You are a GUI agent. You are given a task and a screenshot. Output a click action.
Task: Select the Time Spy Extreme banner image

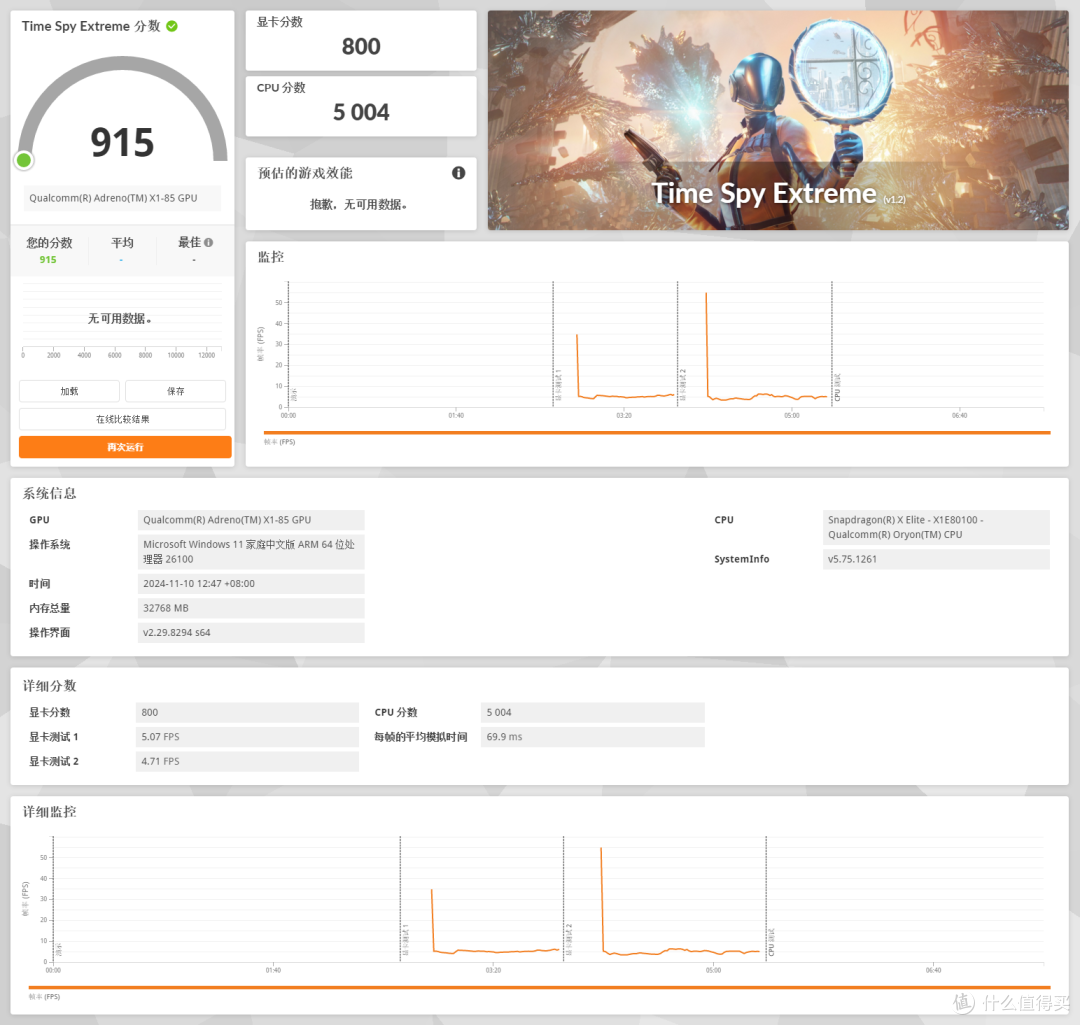pos(778,120)
